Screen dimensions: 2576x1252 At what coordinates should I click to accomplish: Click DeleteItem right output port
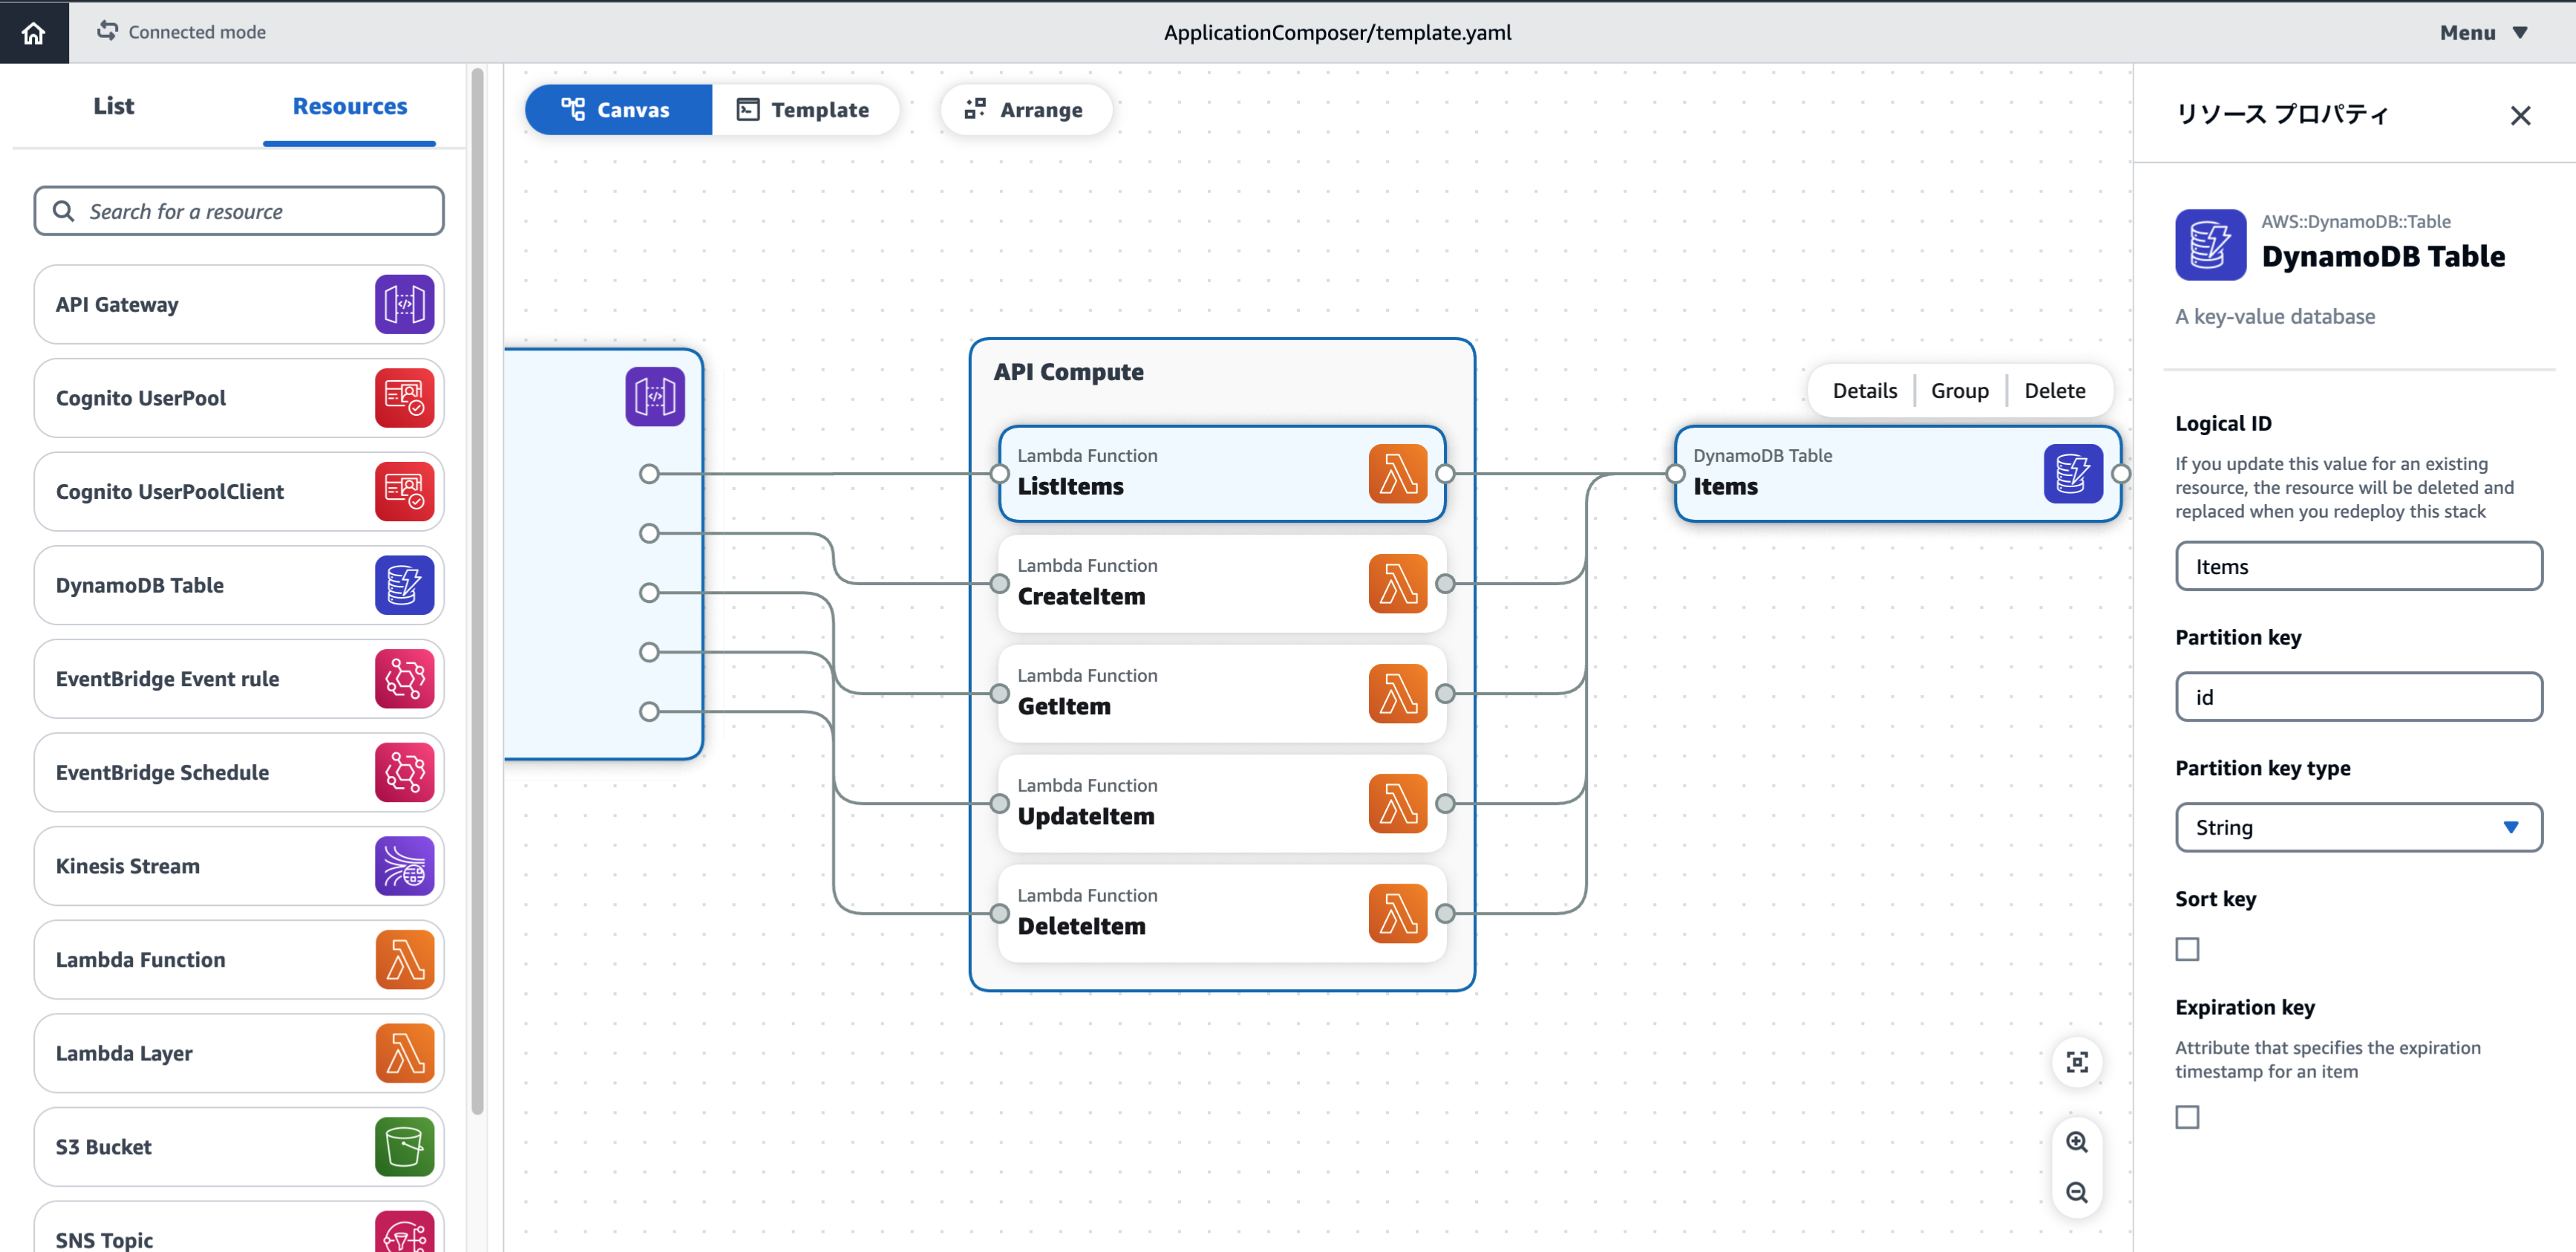pos(1445,913)
